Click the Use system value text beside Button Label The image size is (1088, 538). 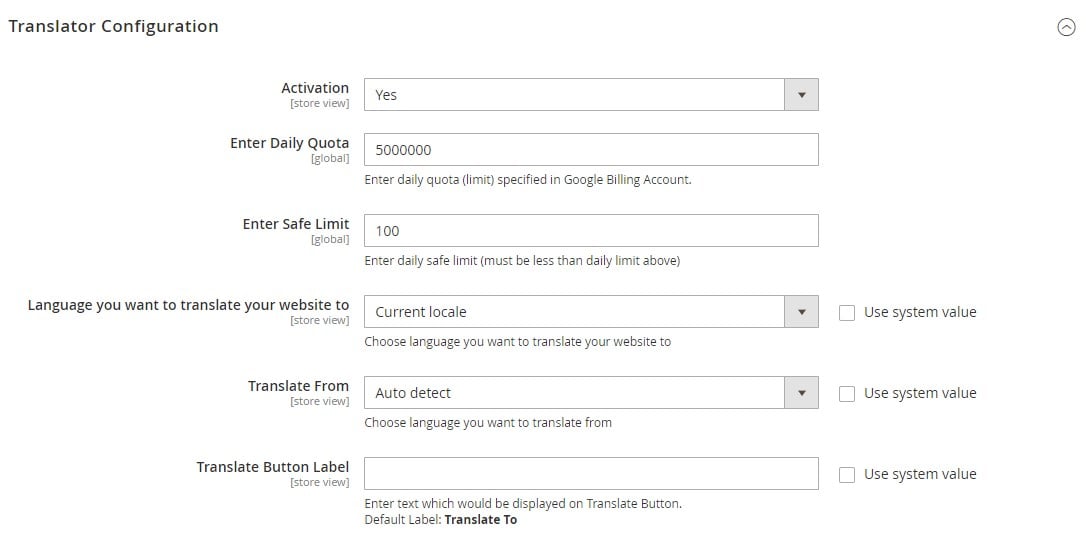pos(920,474)
